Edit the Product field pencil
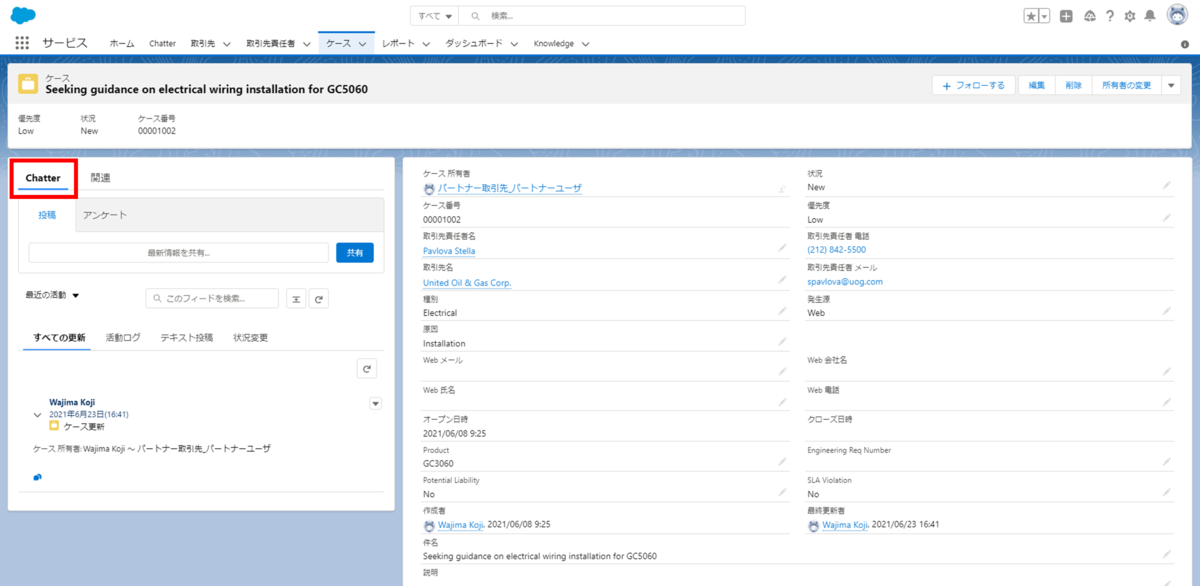This screenshot has height=586, width=1200. point(782,462)
